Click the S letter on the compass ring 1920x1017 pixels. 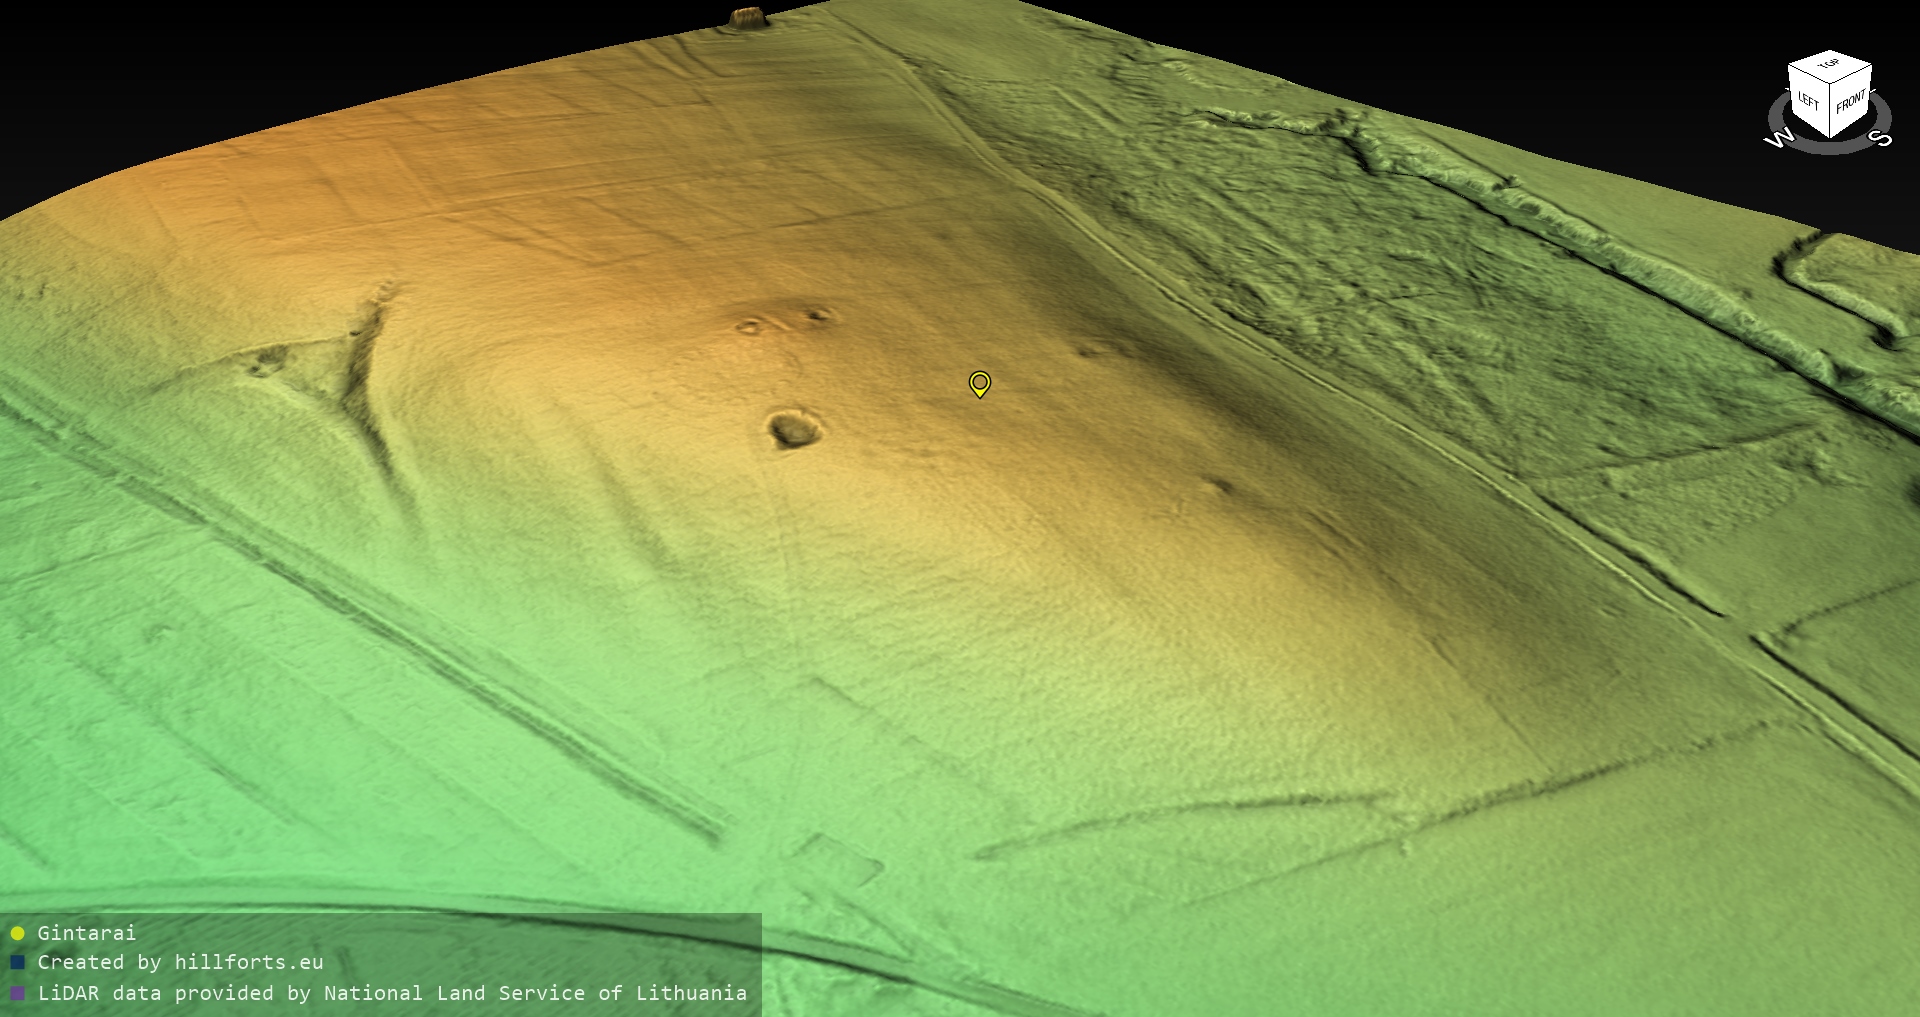(x=1879, y=138)
